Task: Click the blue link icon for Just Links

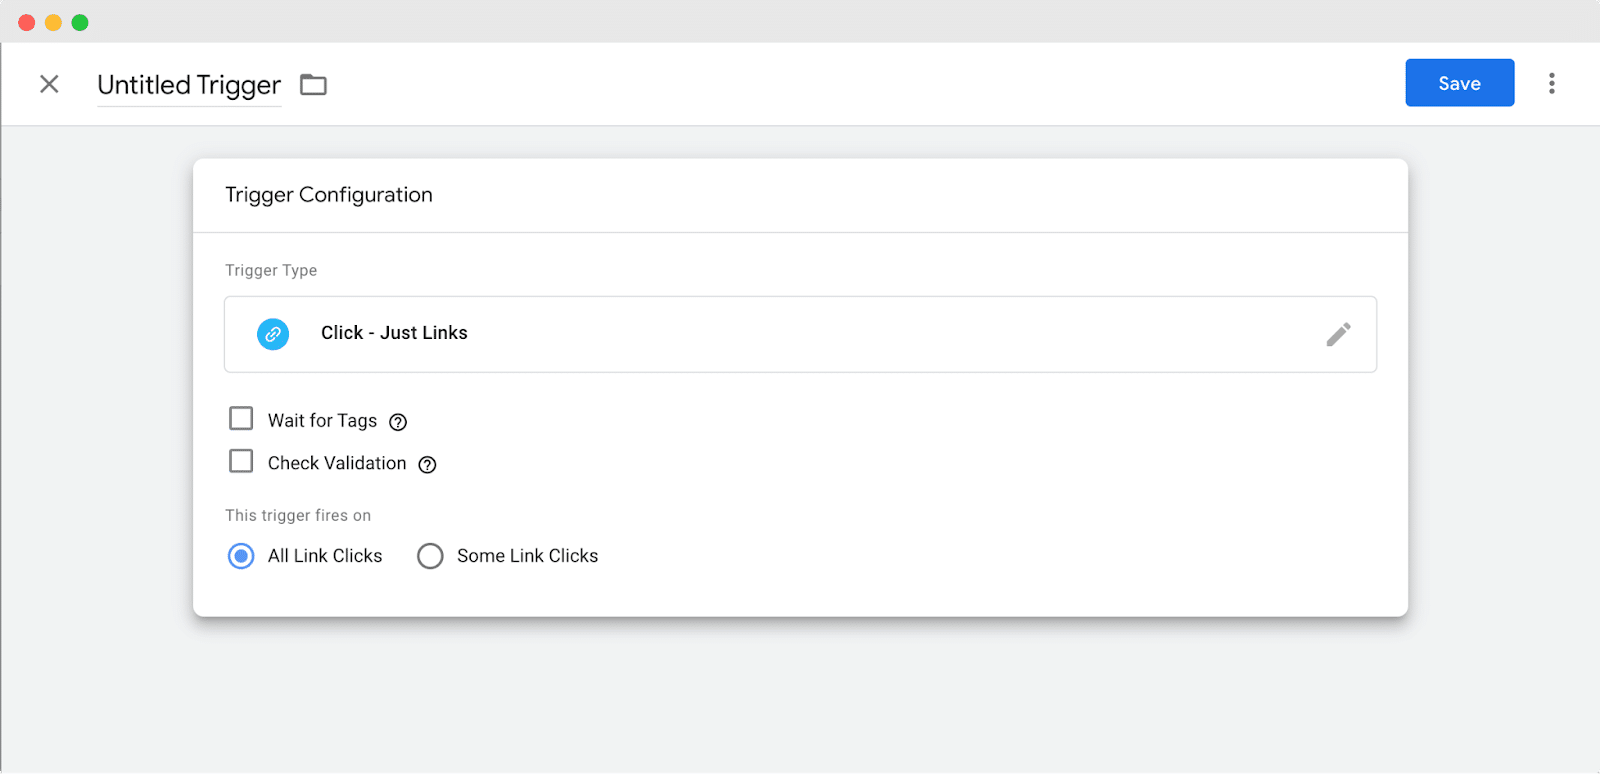Action: (x=273, y=334)
